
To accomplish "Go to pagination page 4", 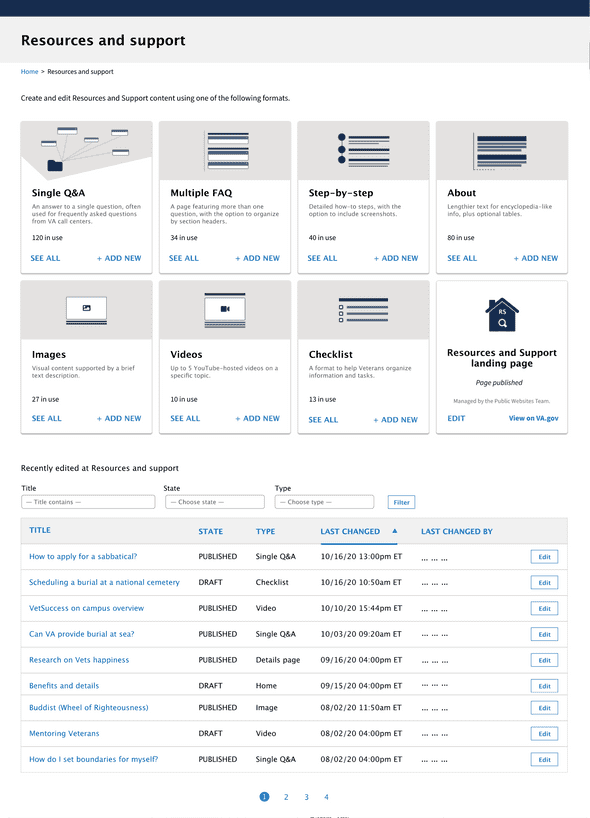I will 326,797.
